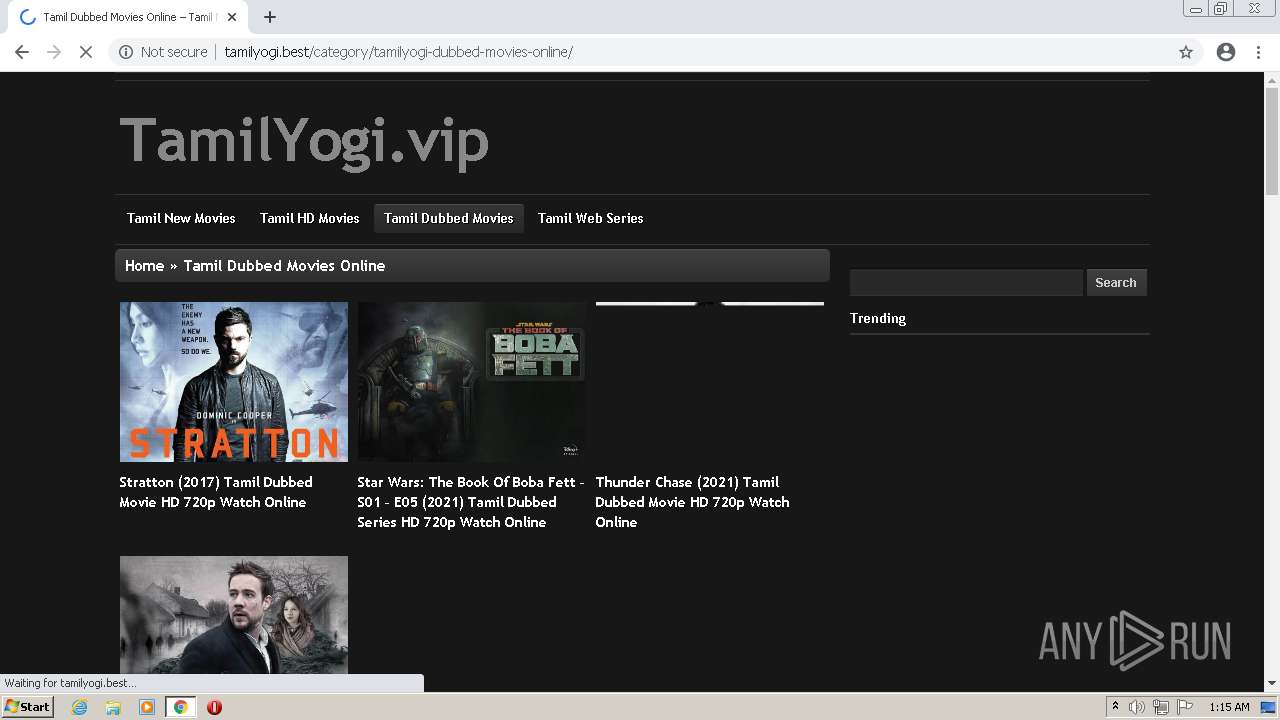Viewport: 1280px width, 720px height.
Task: Open Tamil New Movies menu
Action: point(181,218)
